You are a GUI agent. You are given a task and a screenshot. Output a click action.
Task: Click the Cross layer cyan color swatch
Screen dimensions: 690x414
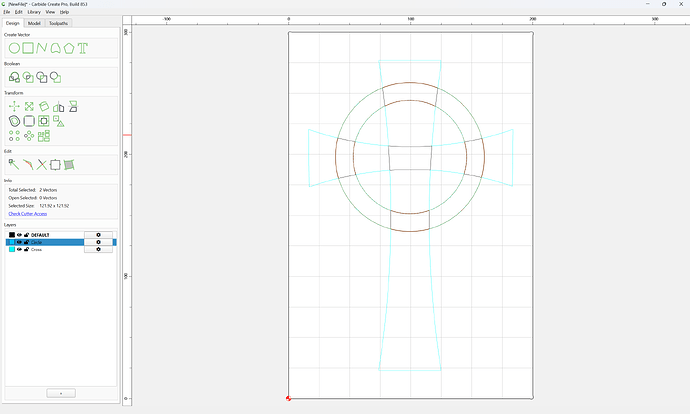pyautogui.click(x=12, y=249)
